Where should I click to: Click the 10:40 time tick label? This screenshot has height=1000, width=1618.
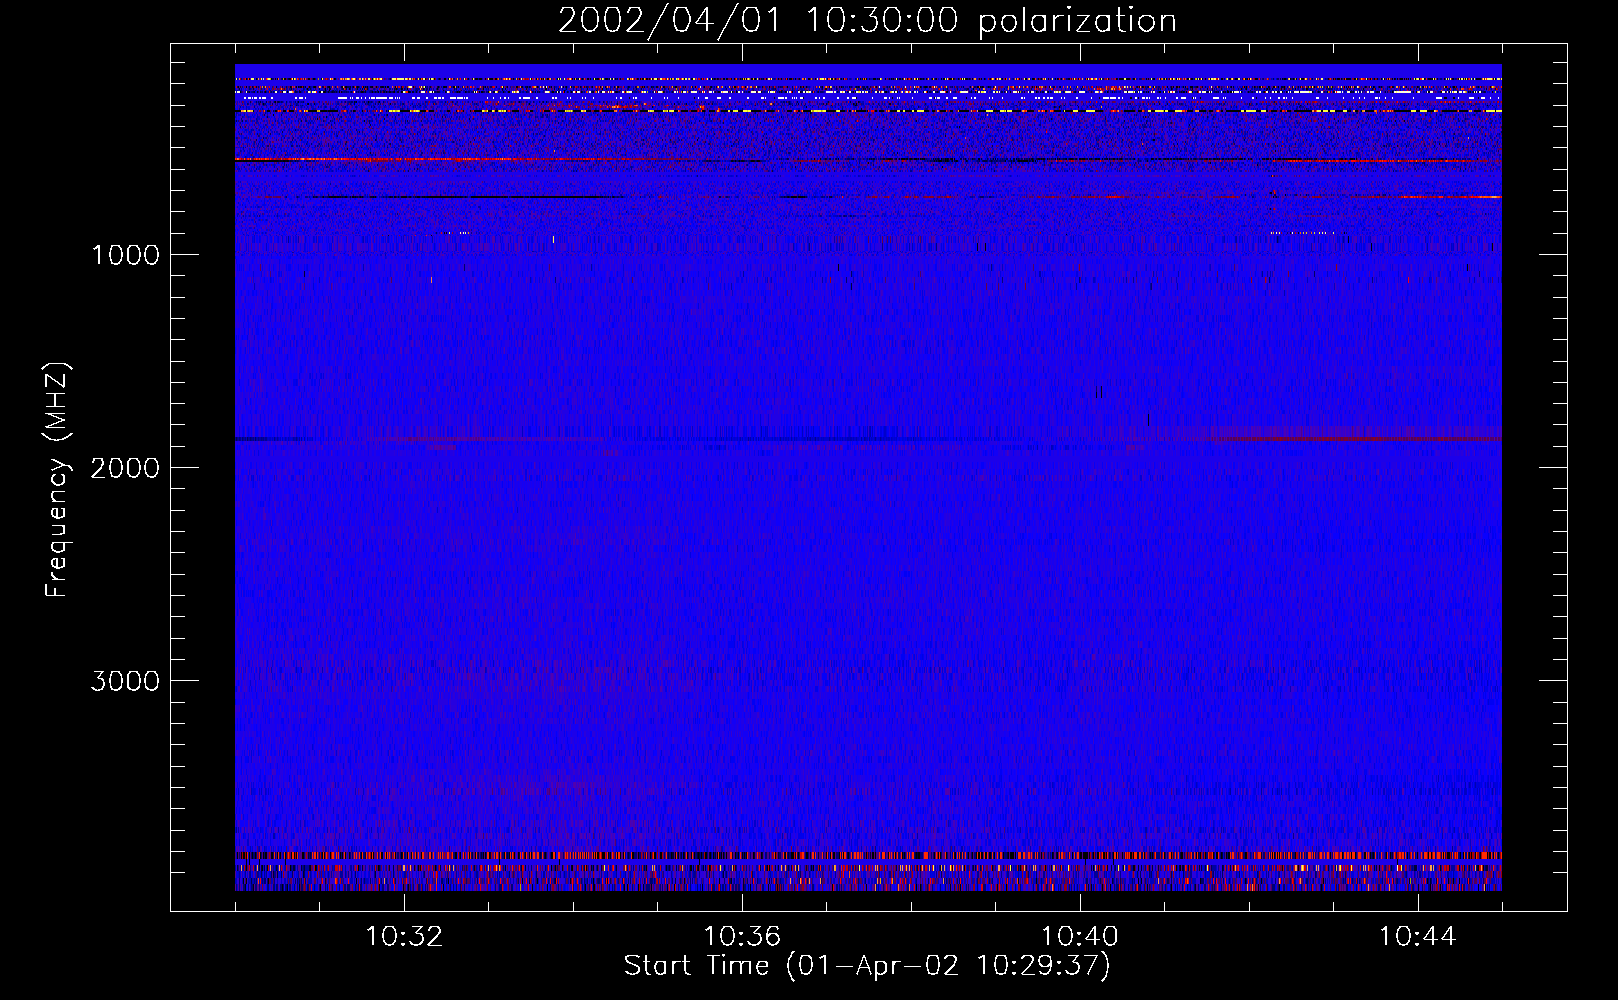click(1080, 937)
